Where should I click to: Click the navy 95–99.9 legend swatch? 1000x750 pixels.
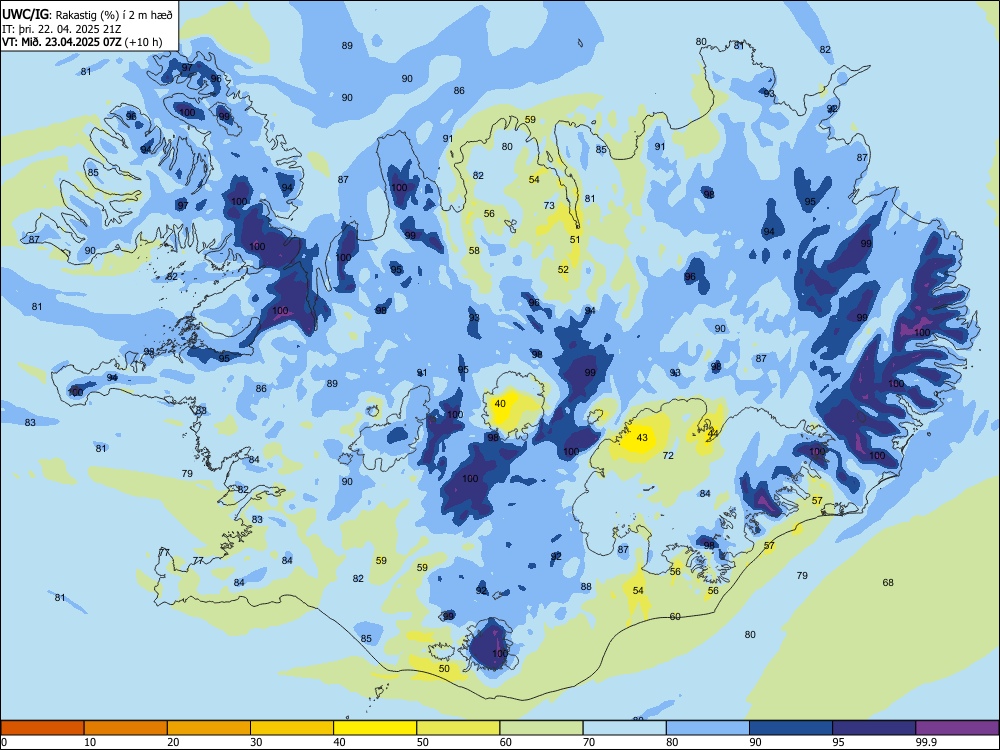click(874, 728)
